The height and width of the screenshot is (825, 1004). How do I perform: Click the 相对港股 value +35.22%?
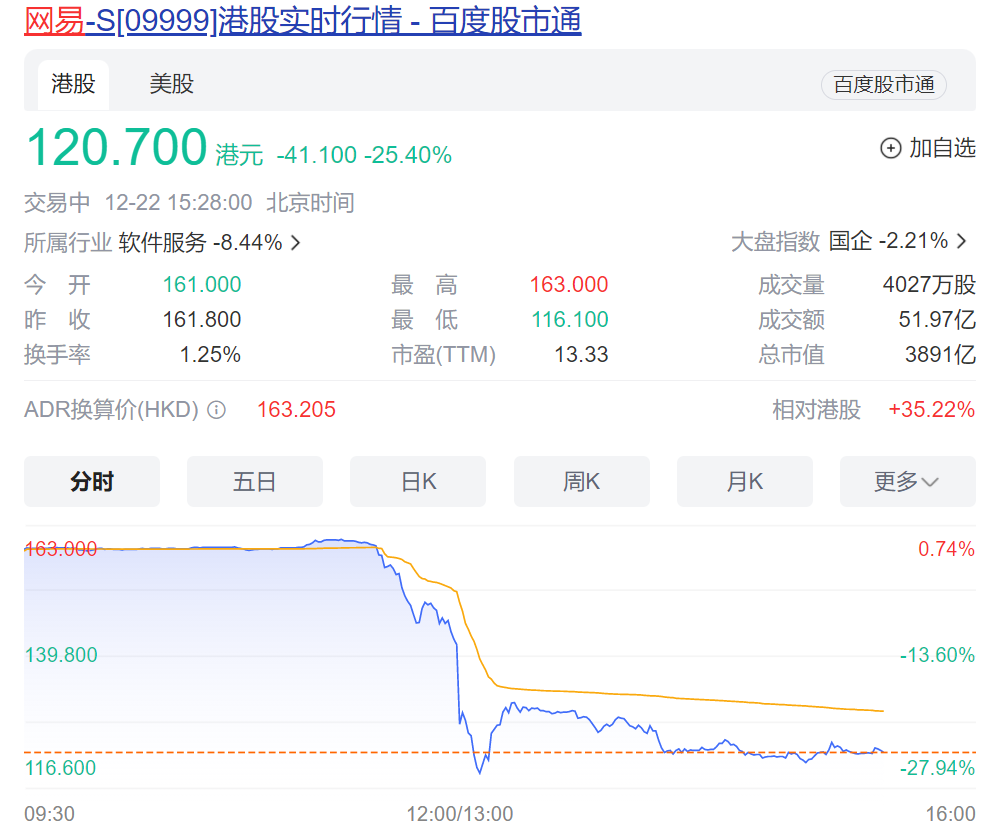932,409
